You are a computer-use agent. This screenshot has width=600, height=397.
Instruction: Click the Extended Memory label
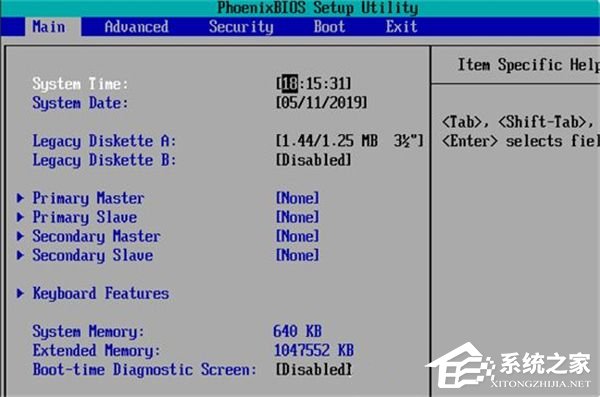point(96,351)
